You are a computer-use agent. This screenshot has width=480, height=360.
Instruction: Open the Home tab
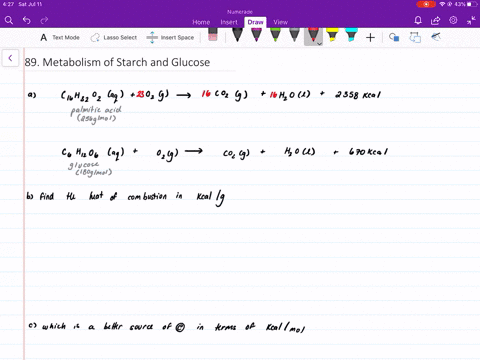pos(201,22)
